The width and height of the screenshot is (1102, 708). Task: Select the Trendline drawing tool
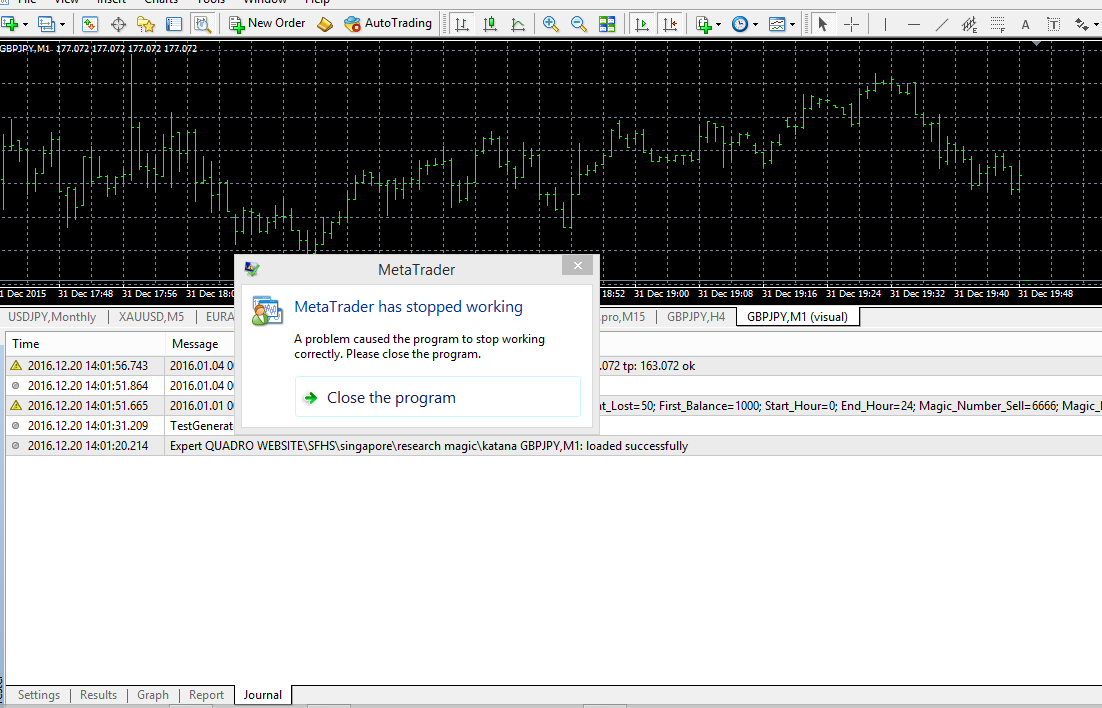pos(942,25)
